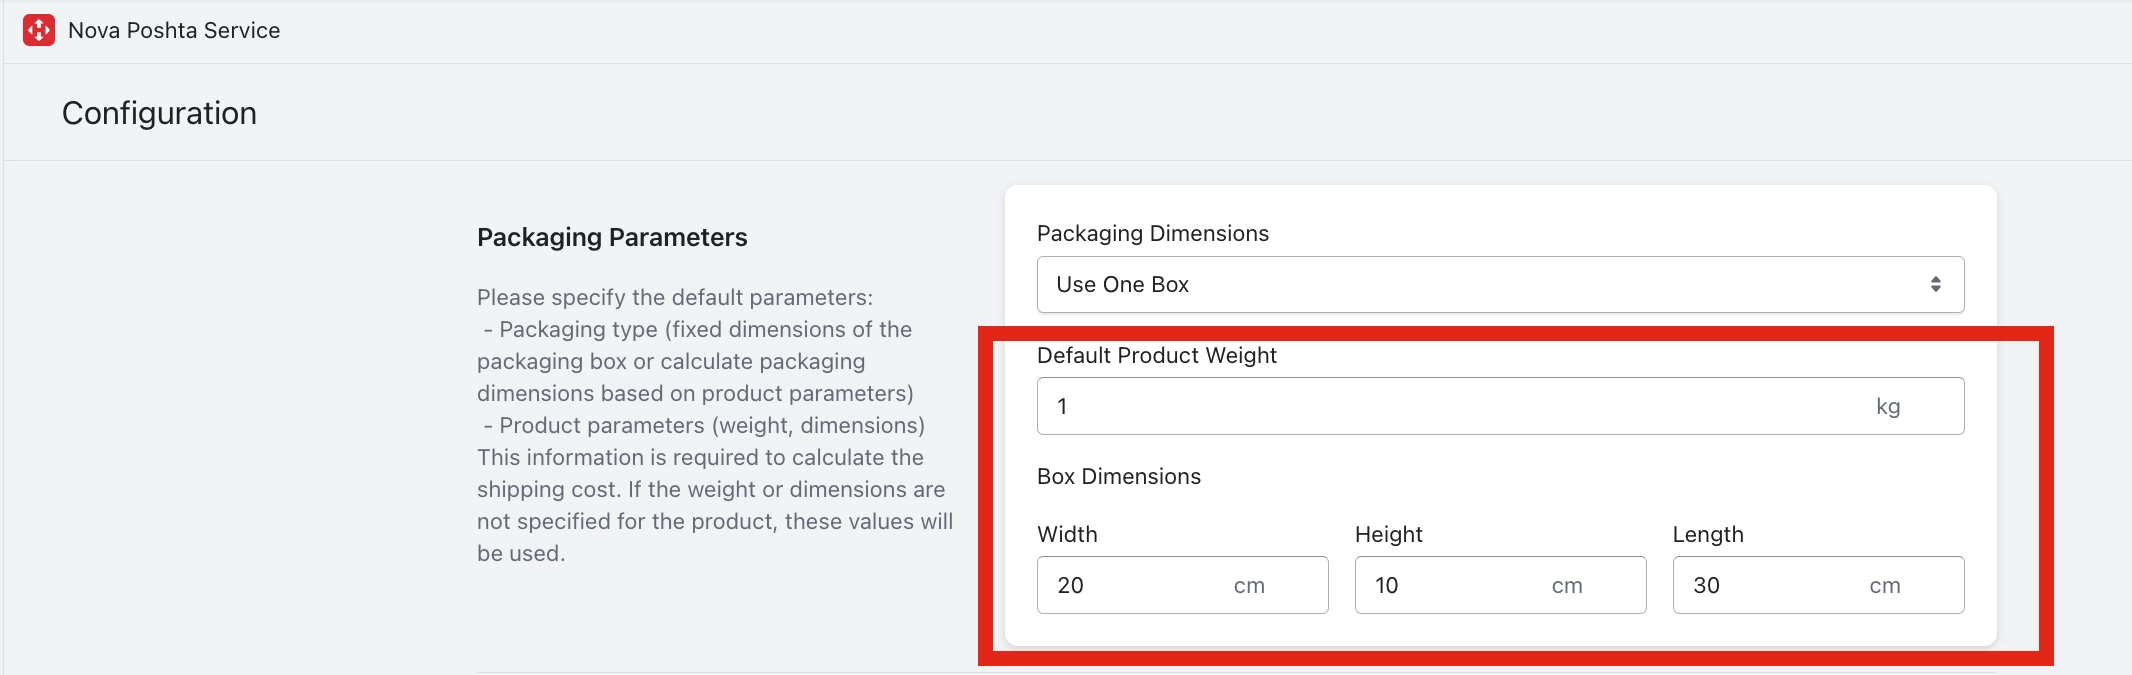Click the Width input showing 20
Screen dimensions: 2132x675
click(1130, 585)
